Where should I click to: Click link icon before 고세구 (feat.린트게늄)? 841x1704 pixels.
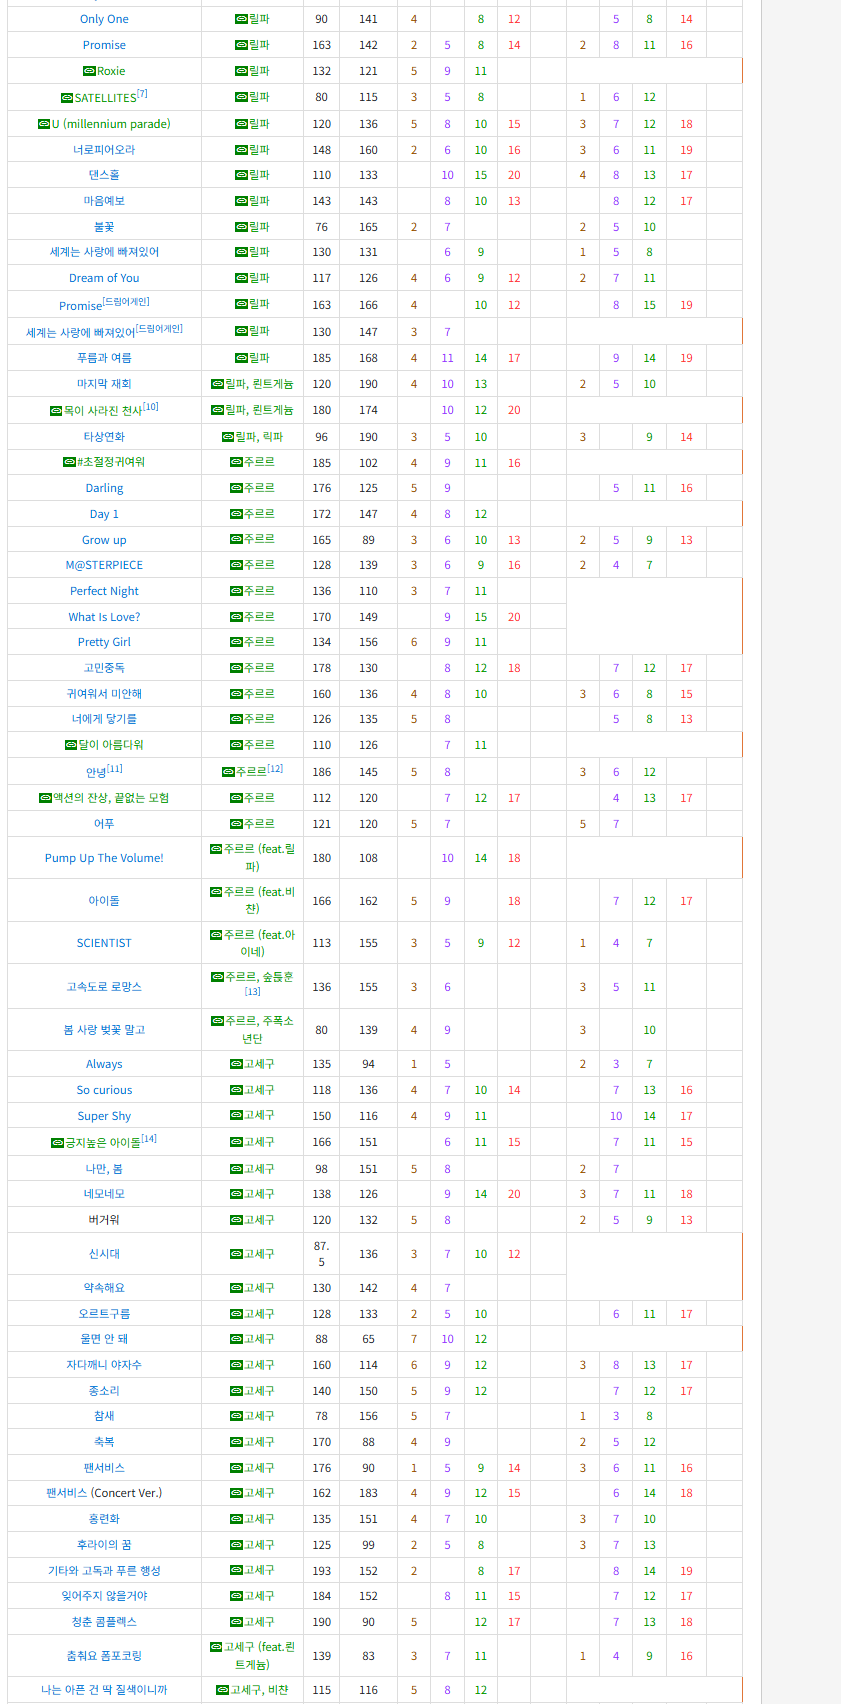point(216,1647)
